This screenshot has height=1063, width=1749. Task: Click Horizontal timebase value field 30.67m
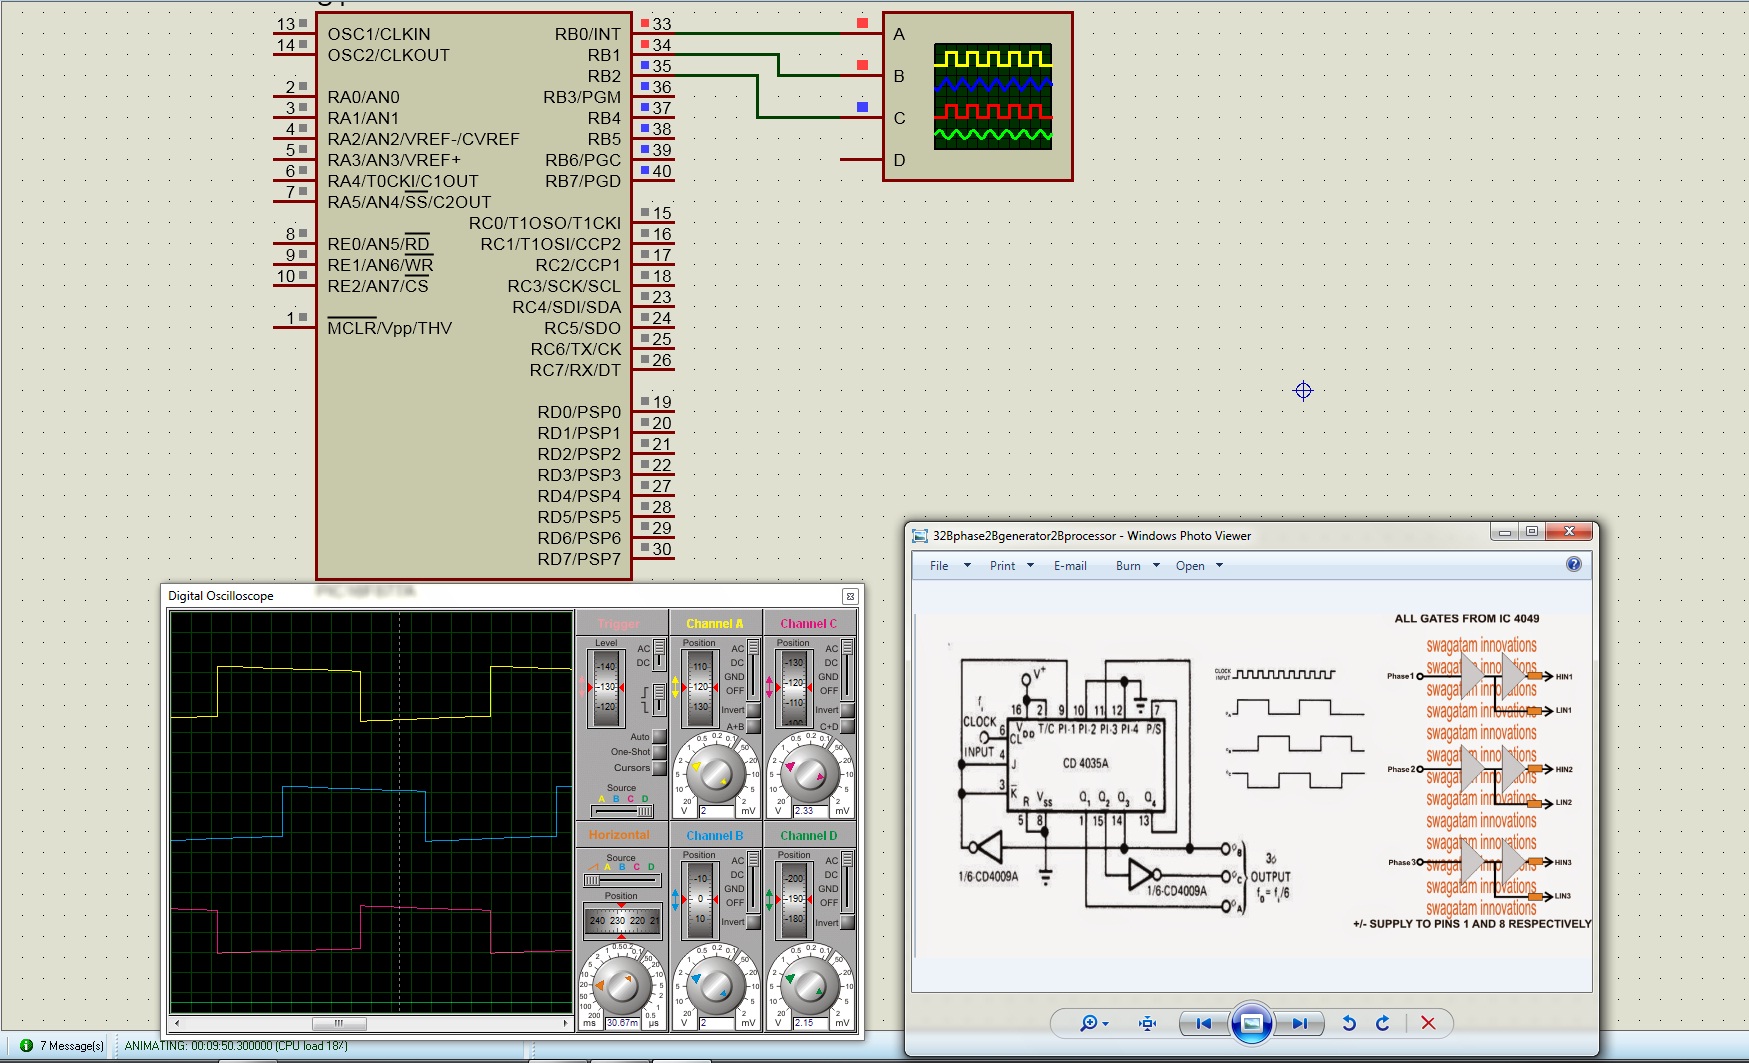tap(622, 1023)
